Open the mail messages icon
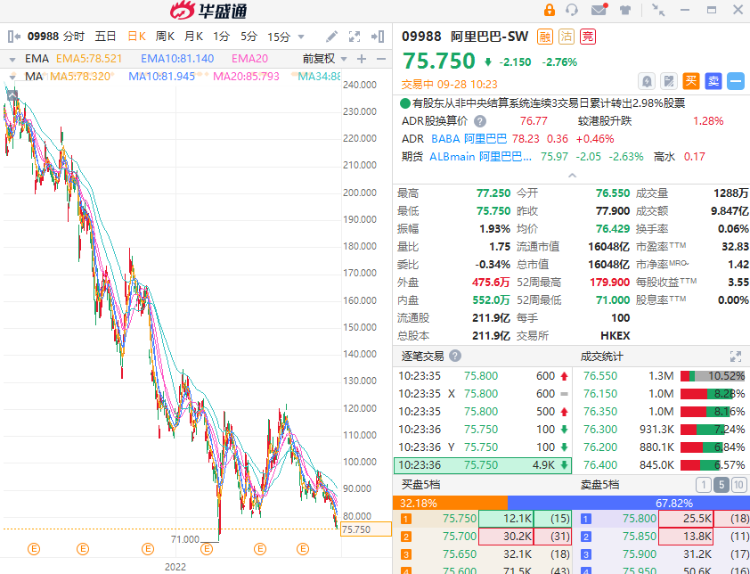 click(x=599, y=10)
